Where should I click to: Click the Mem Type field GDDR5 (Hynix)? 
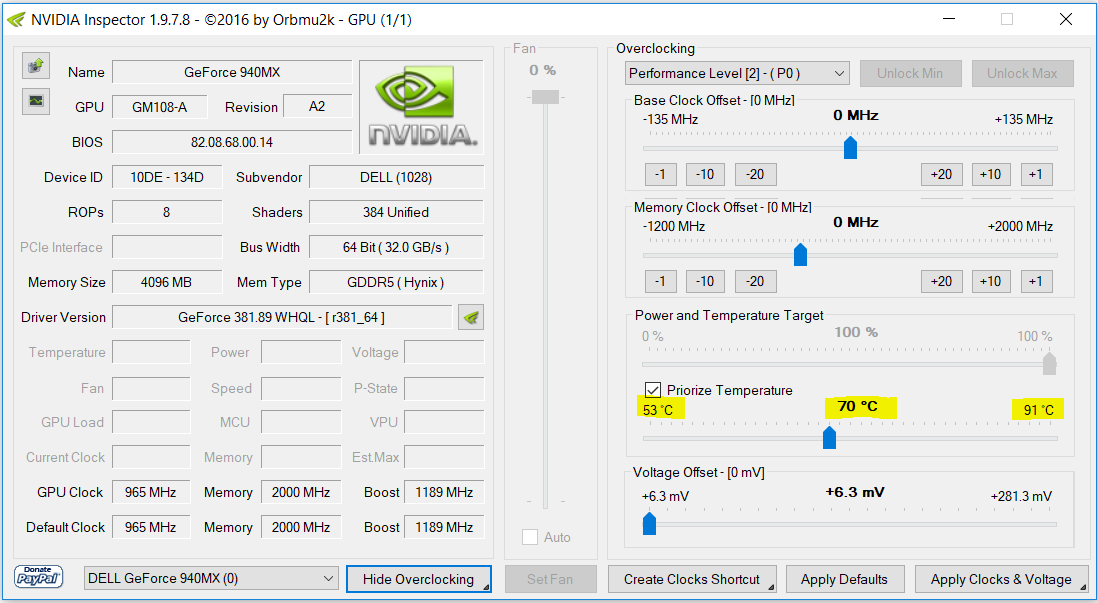click(396, 282)
